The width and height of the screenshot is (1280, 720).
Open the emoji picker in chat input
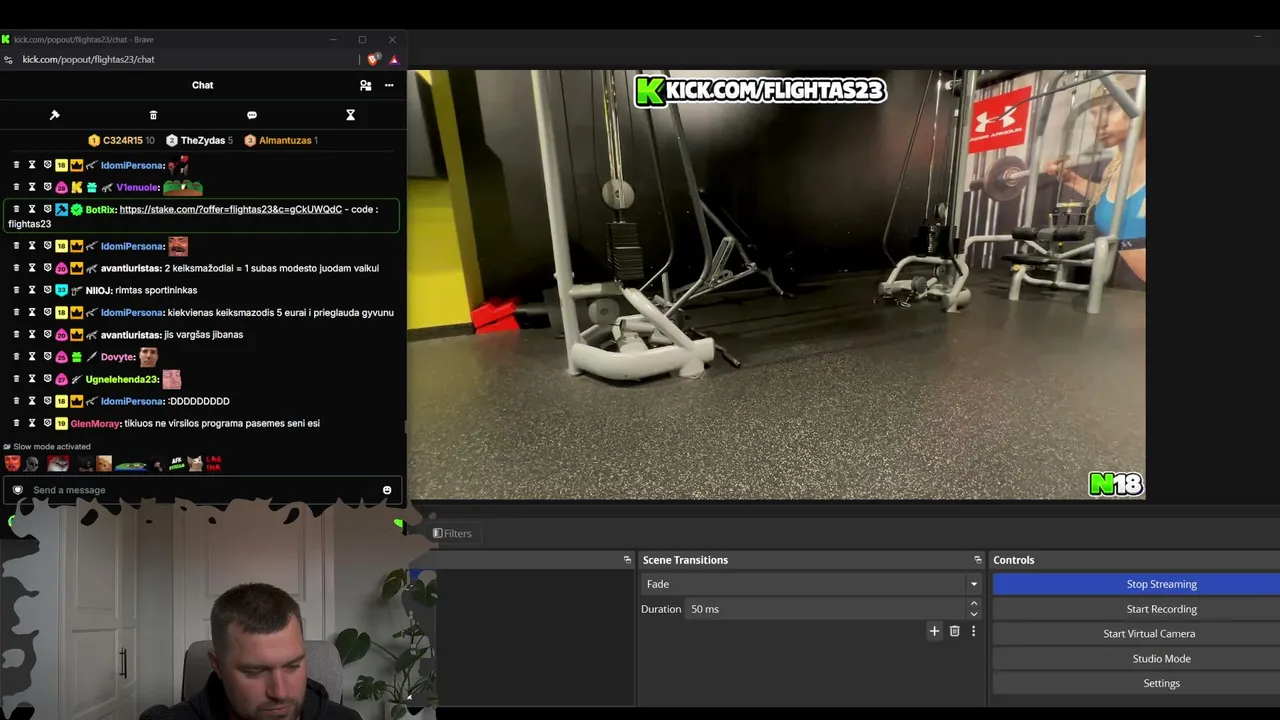(387, 490)
